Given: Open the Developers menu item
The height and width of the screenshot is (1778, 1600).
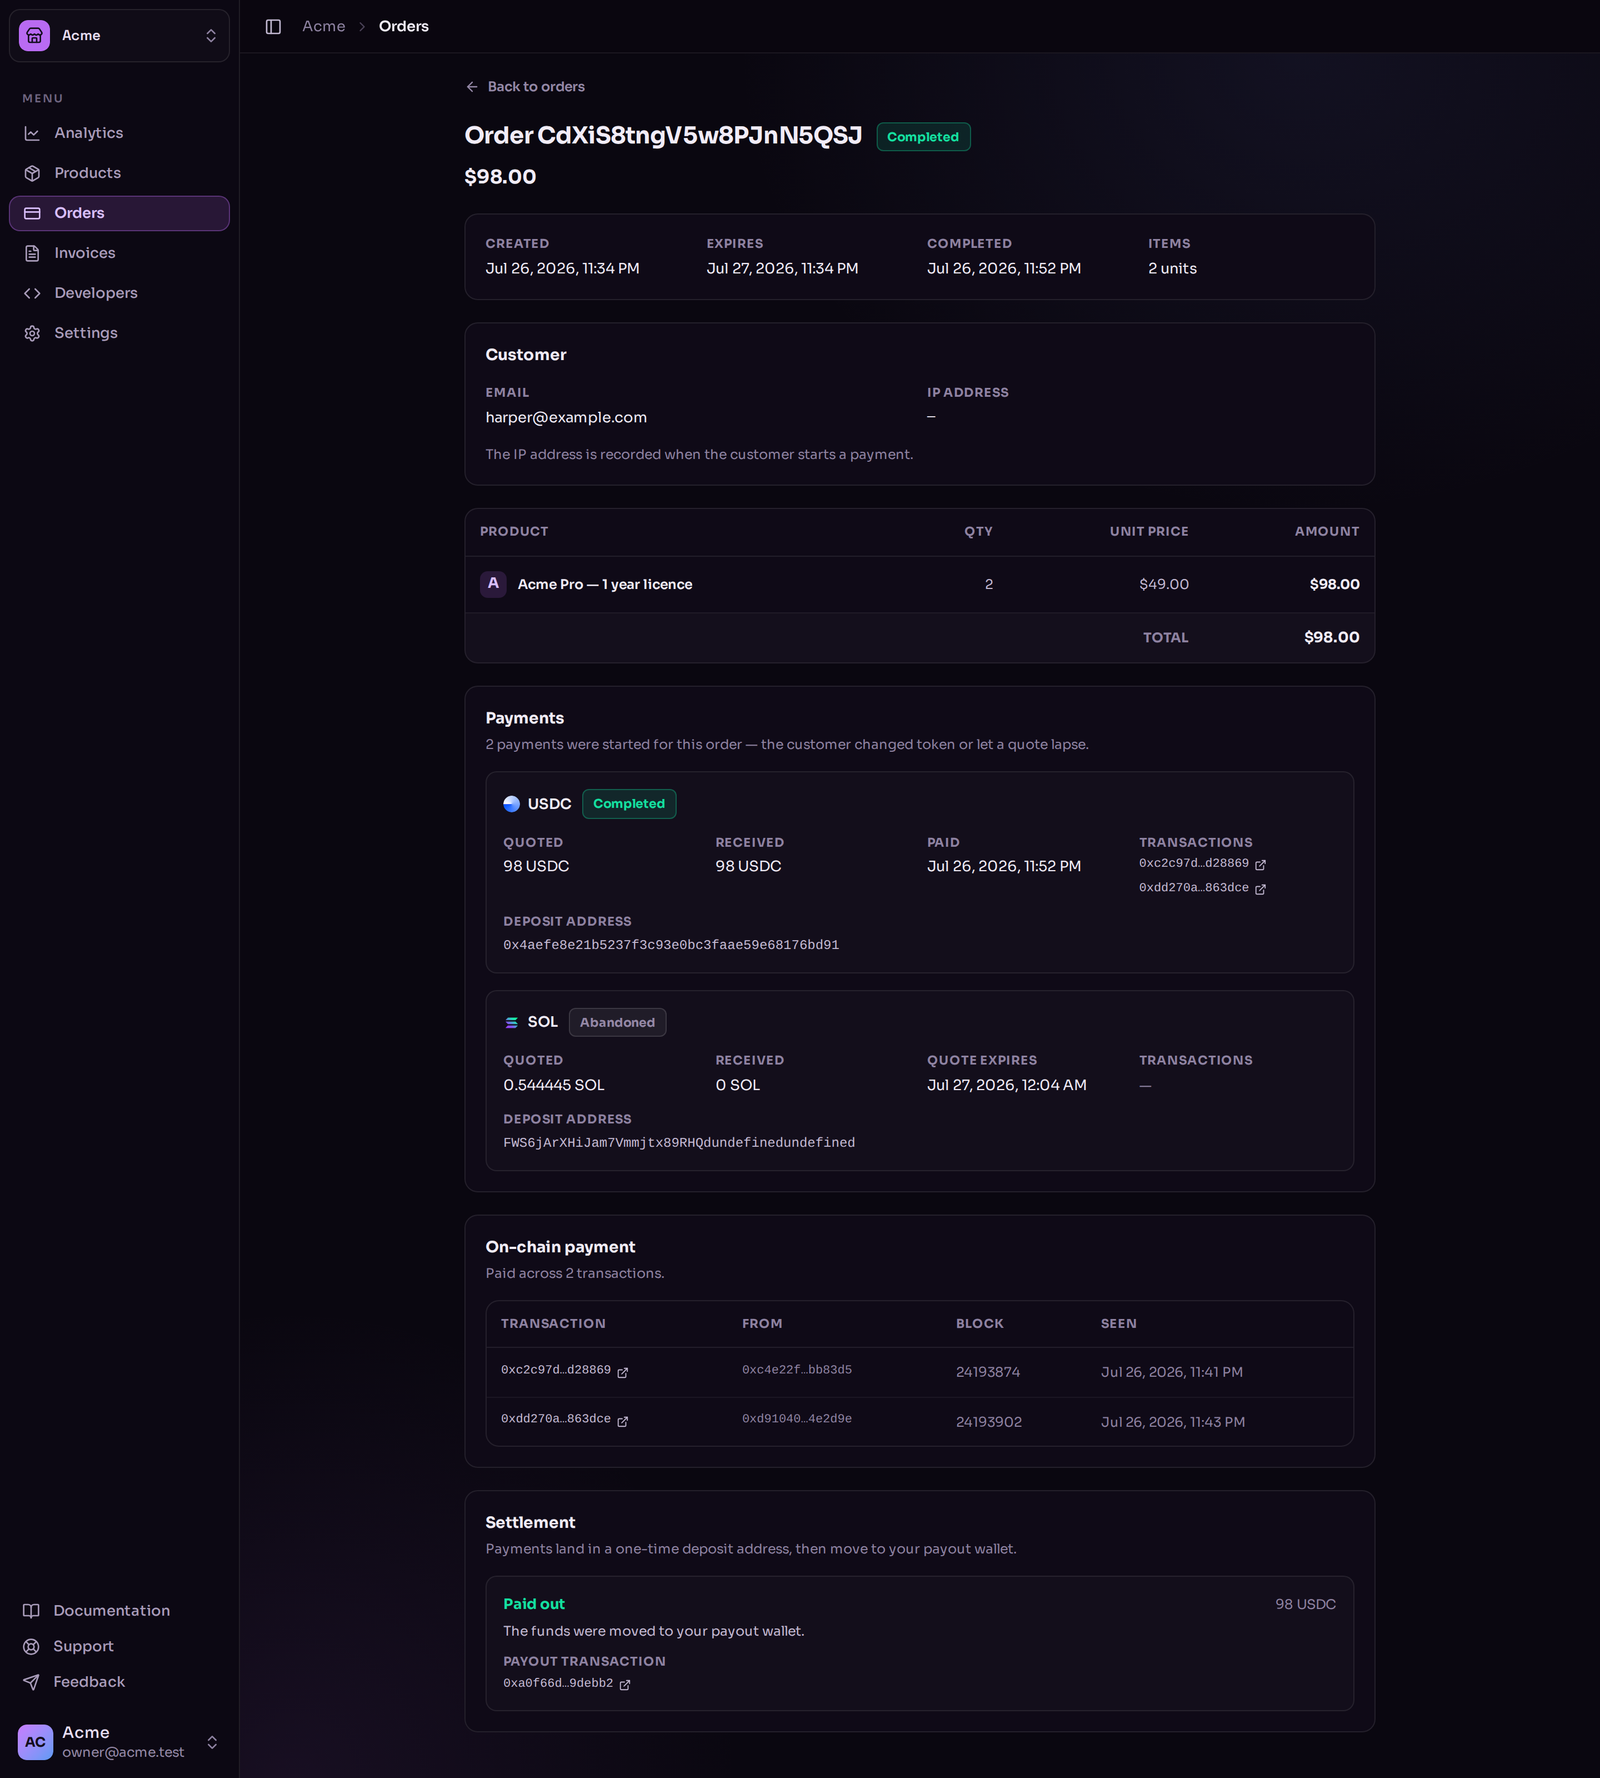Looking at the screenshot, I should click(119, 293).
